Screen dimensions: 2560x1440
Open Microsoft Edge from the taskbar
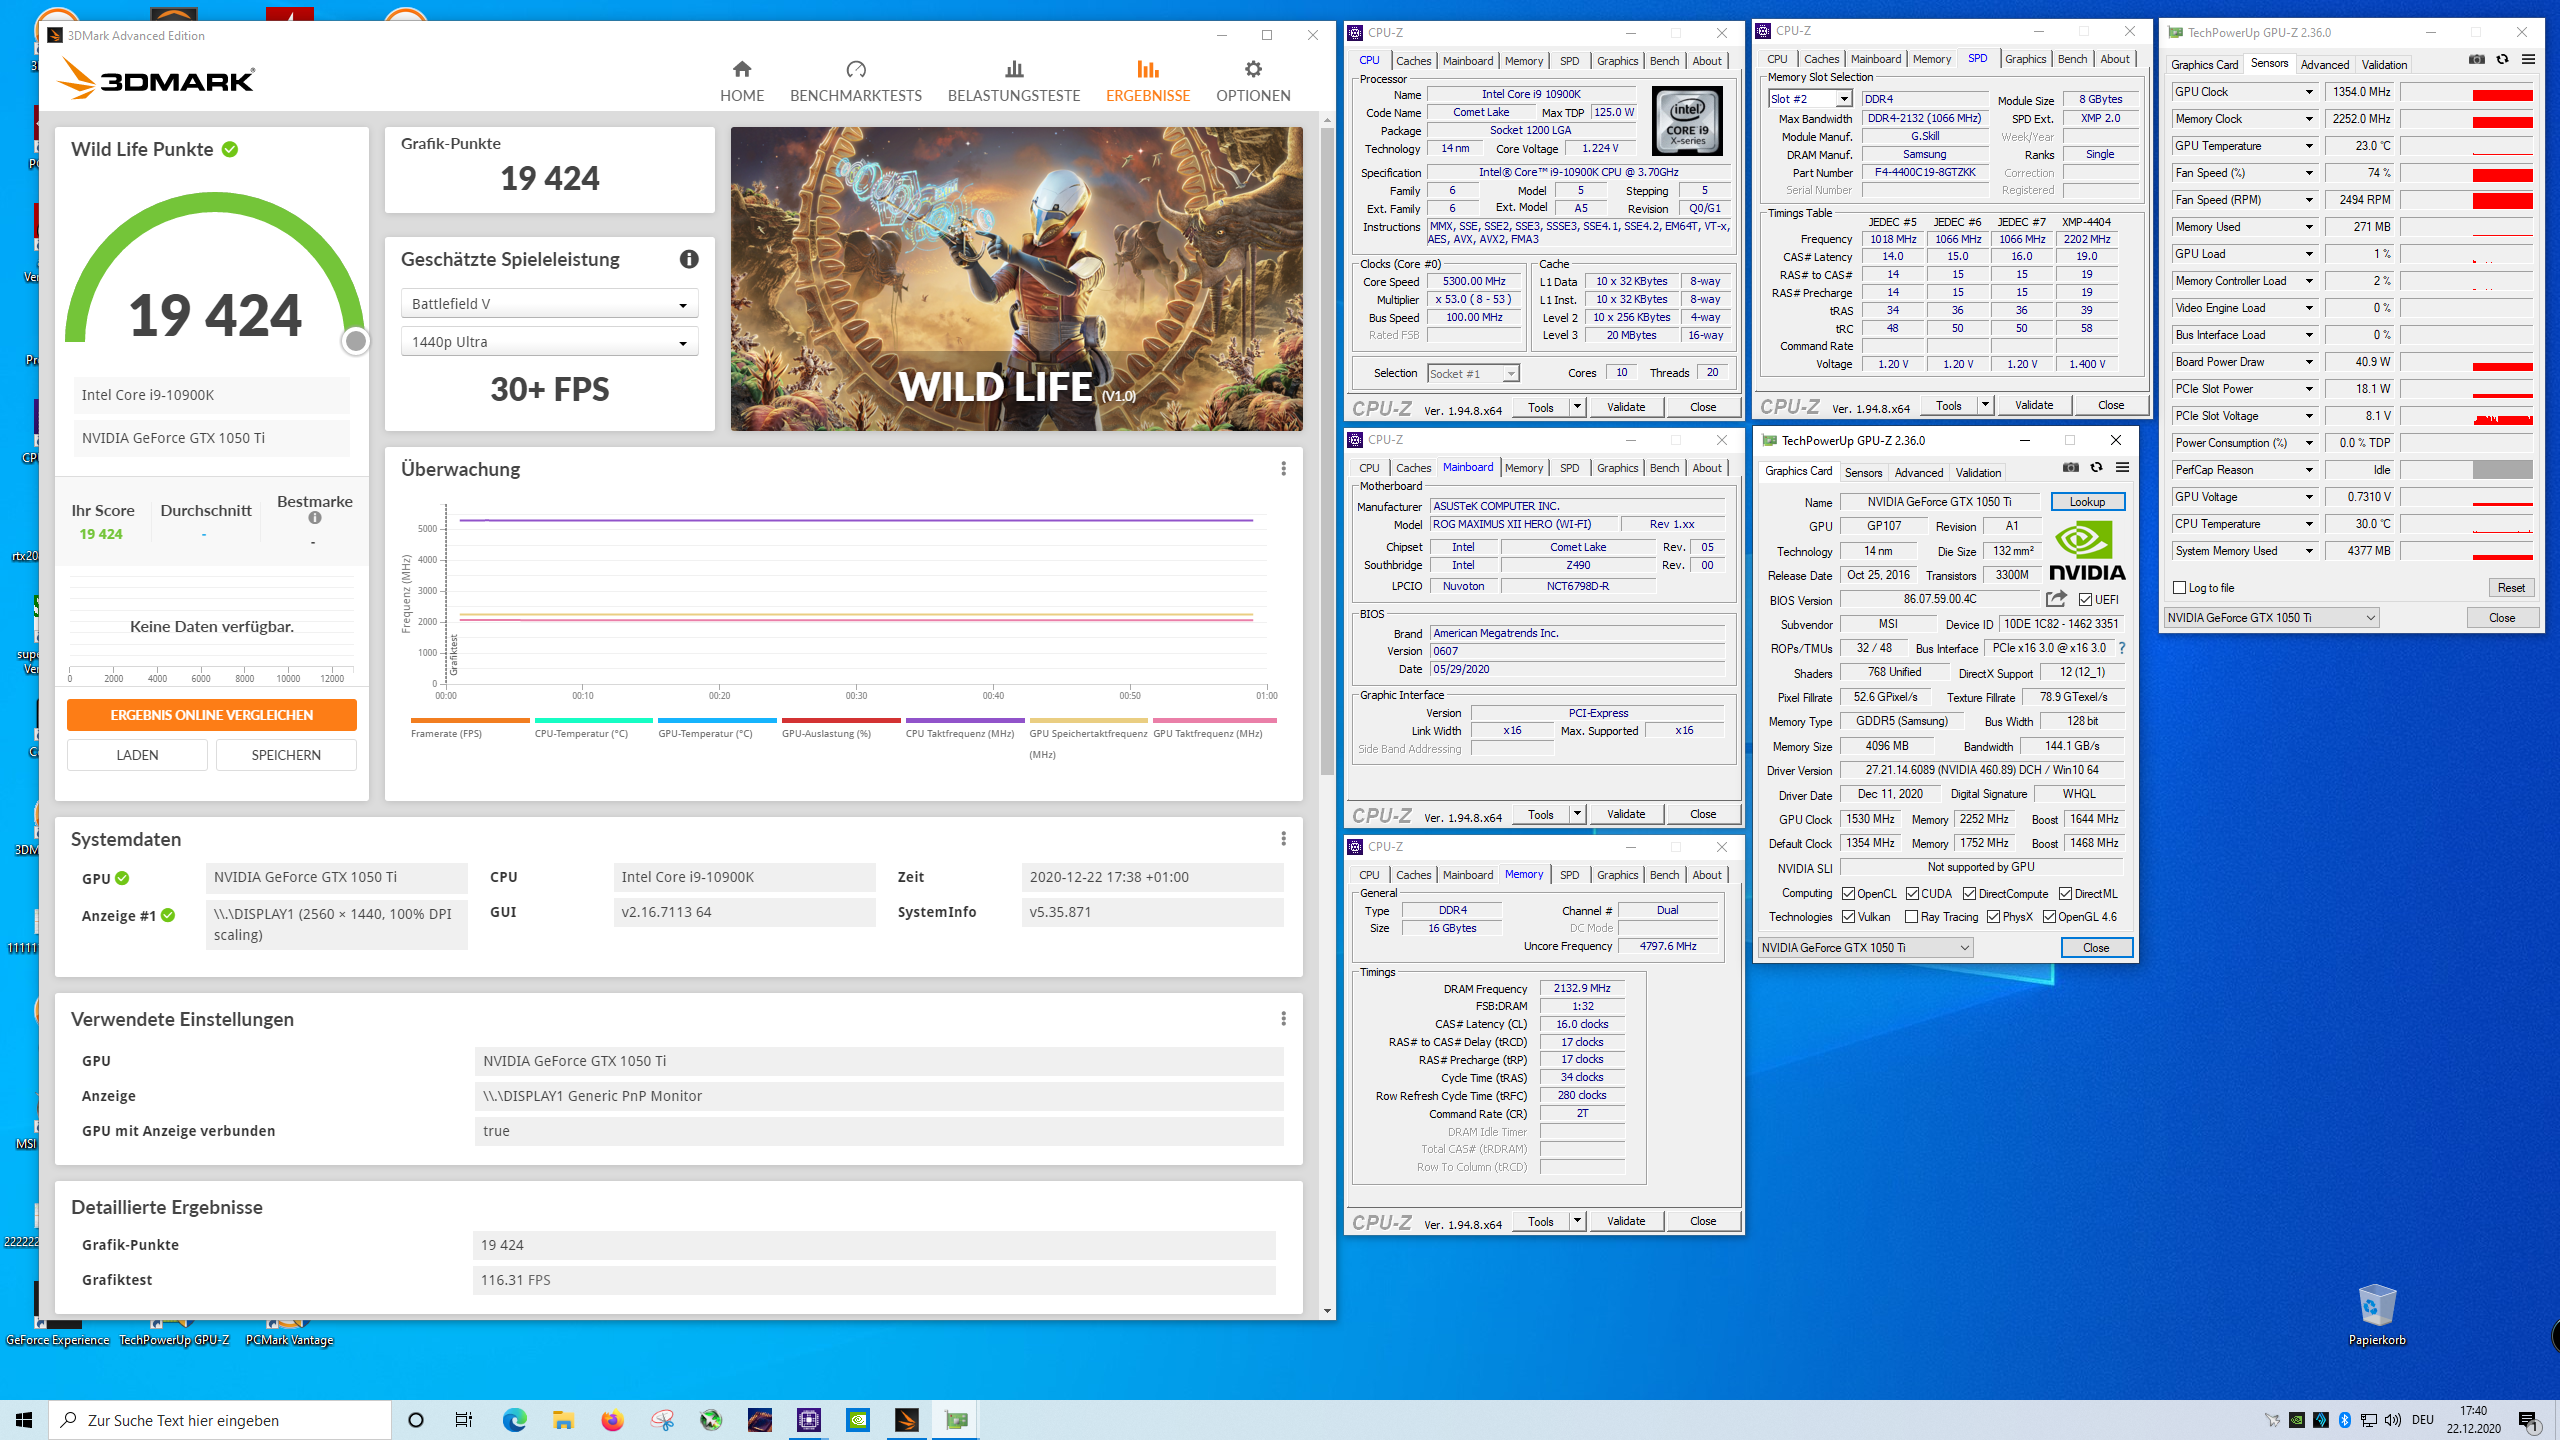[x=514, y=1420]
